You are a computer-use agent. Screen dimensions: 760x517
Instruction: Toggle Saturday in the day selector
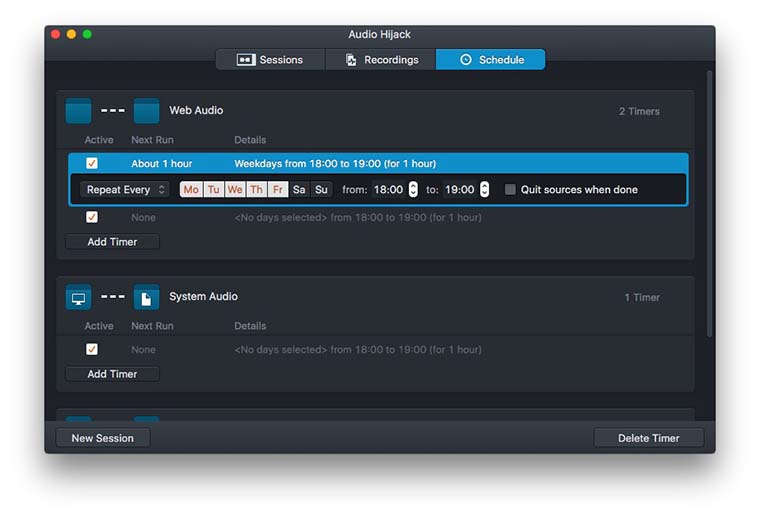[x=299, y=190]
